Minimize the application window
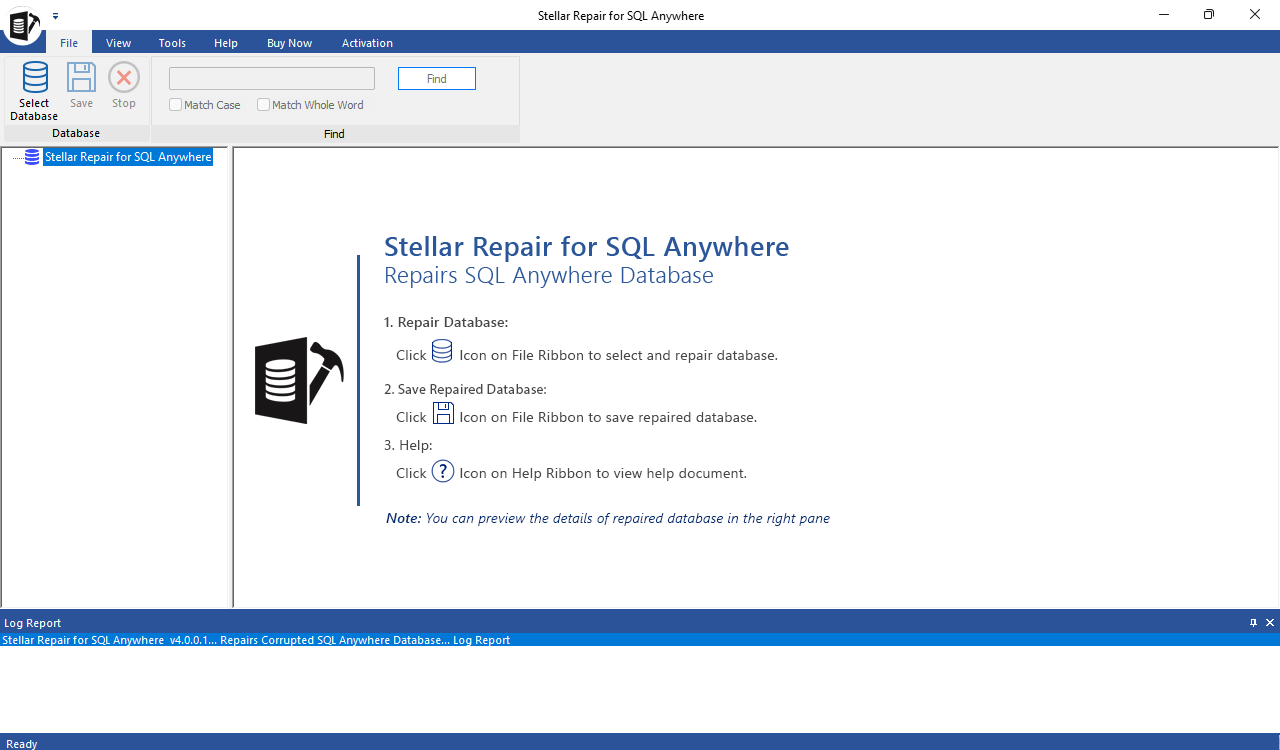Viewport: 1280px width, 750px height. (x=1164, y=15)
